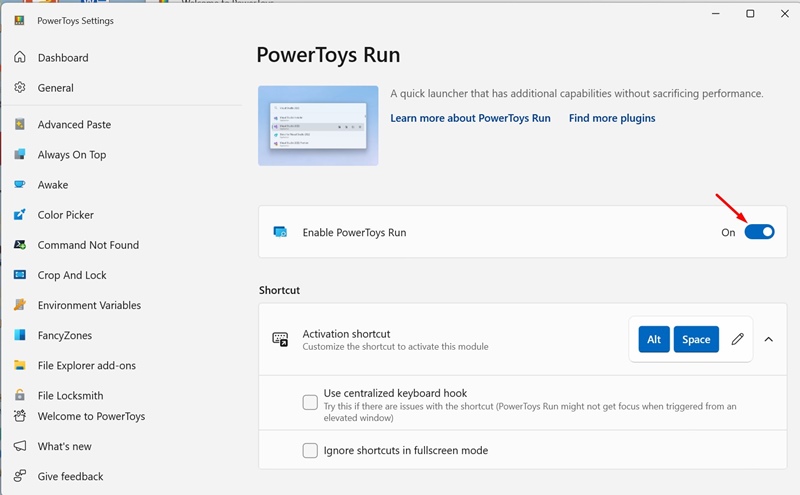This screenshot has width=800, height=495.
Task: Click the Shortcut section heading
Action: point(279,290)
